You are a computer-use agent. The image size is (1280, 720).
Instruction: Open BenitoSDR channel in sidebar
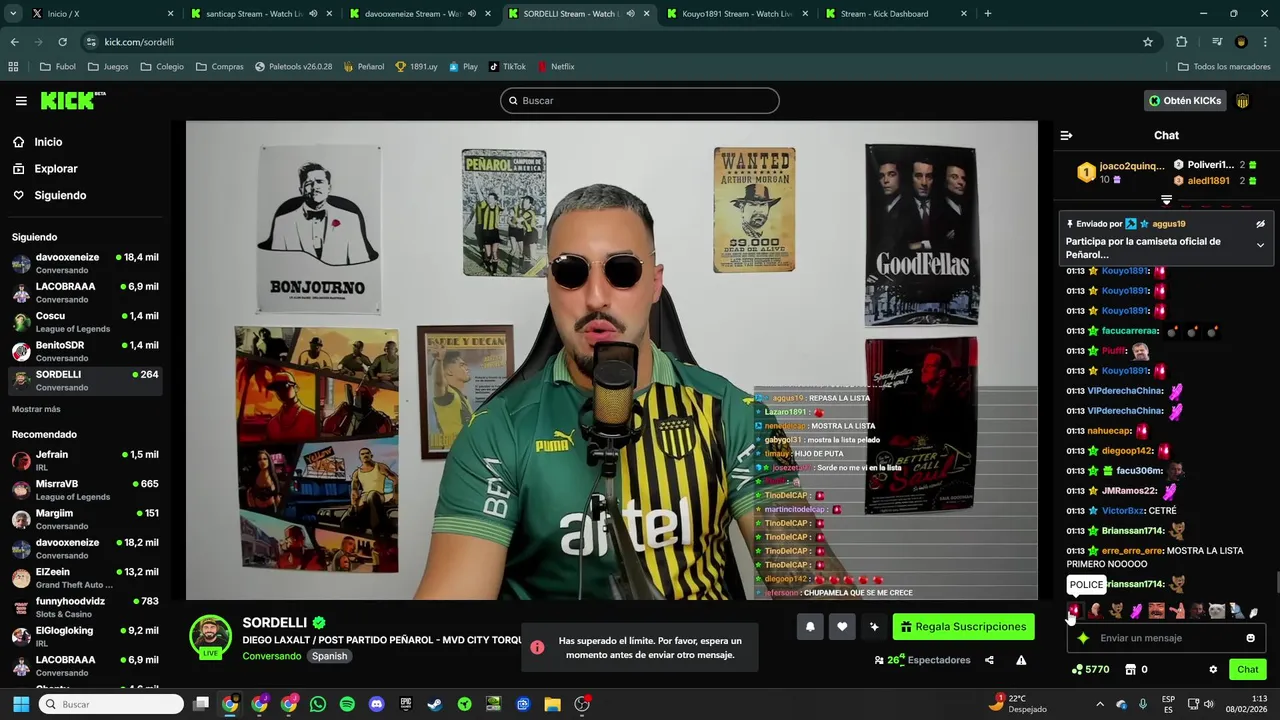(x=85, y=351)
